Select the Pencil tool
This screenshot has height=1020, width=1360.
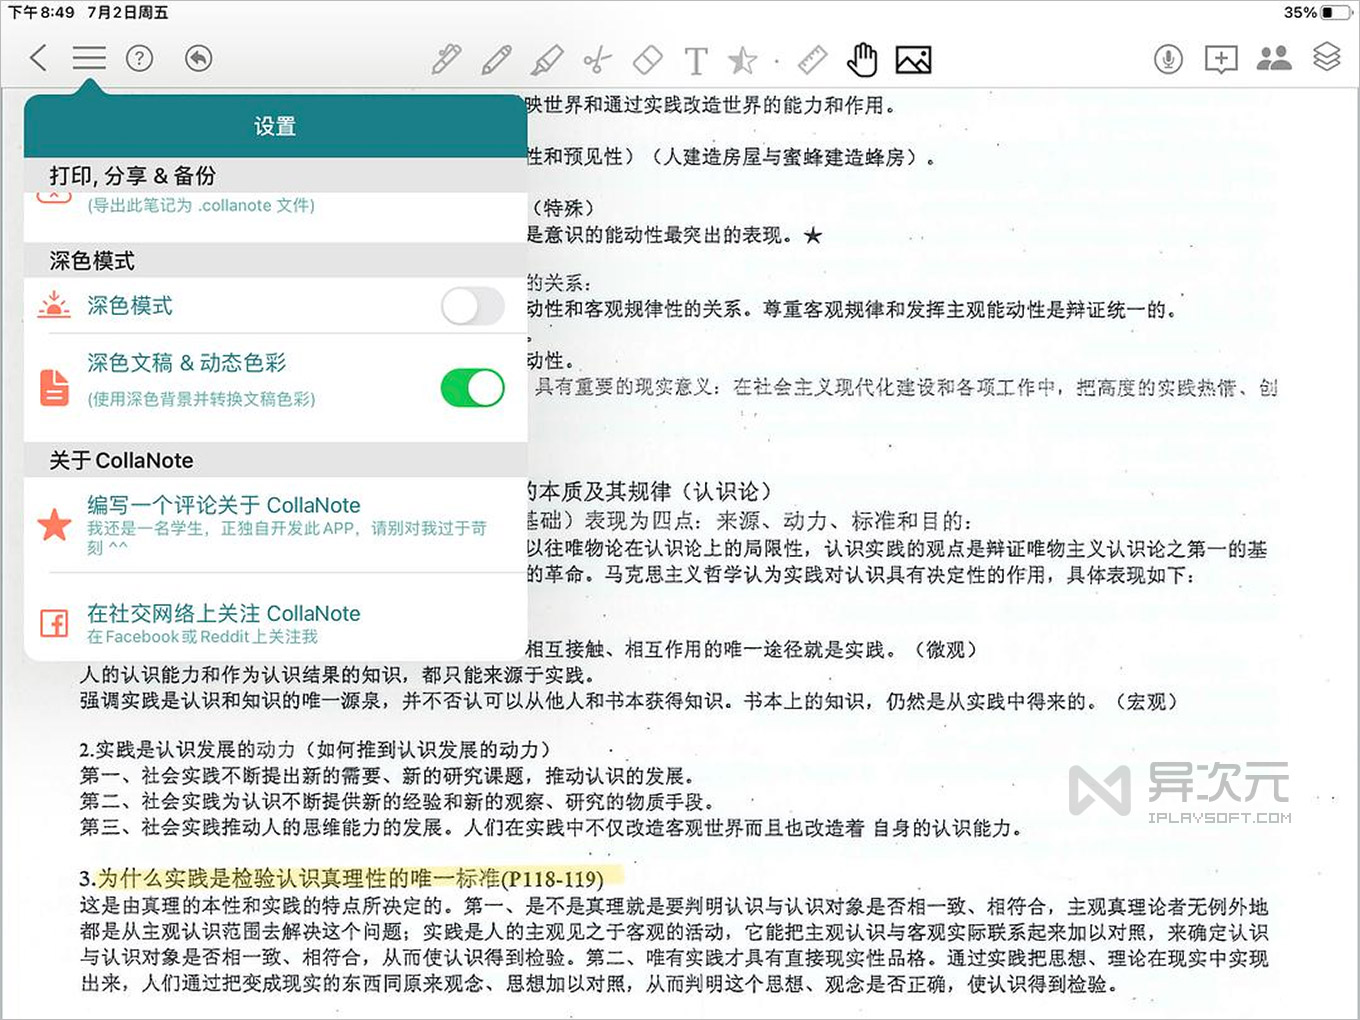click(x=497, y=58)
